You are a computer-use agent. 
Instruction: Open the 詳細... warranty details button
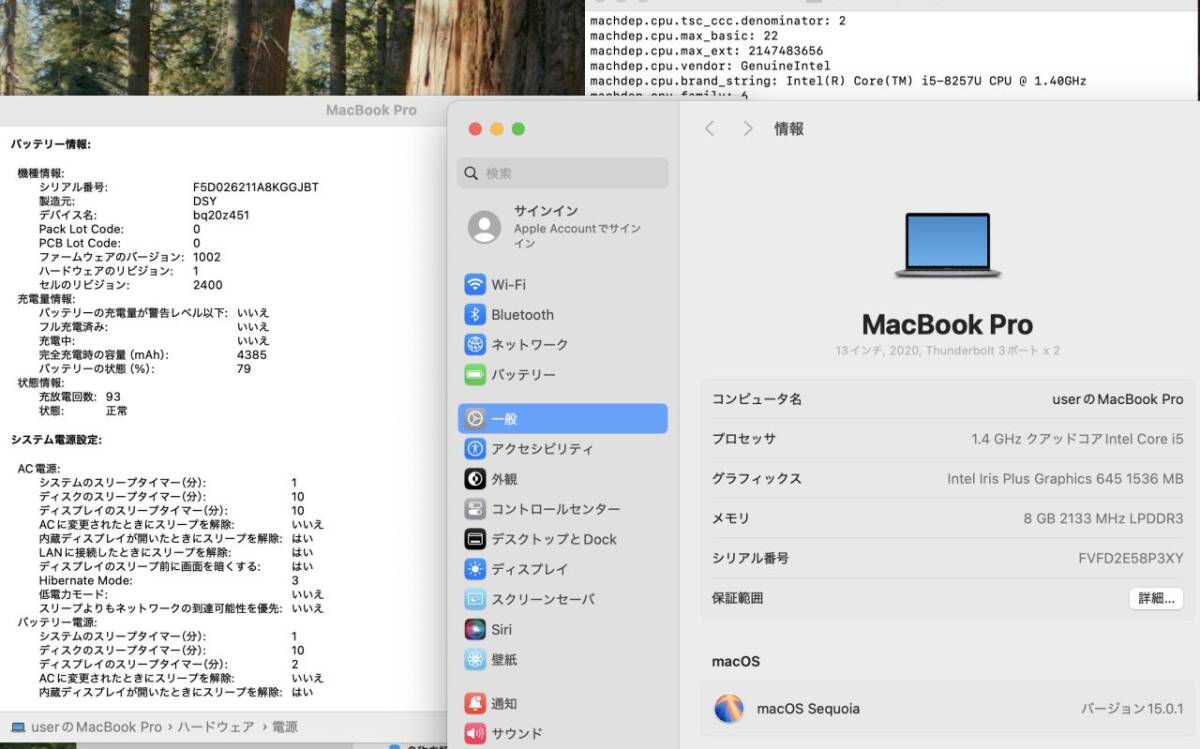pyautogui.click(x=1156, y=598)
